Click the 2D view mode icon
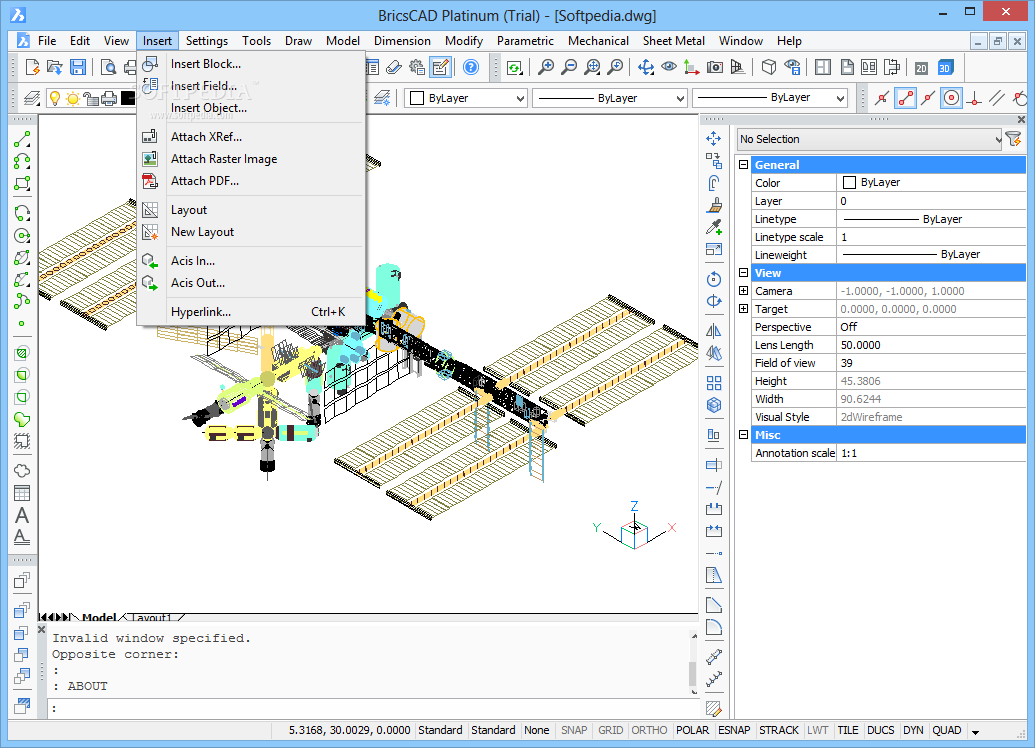Image resolution: width=1035 pixels, height=748 pixels. [921, 67]
